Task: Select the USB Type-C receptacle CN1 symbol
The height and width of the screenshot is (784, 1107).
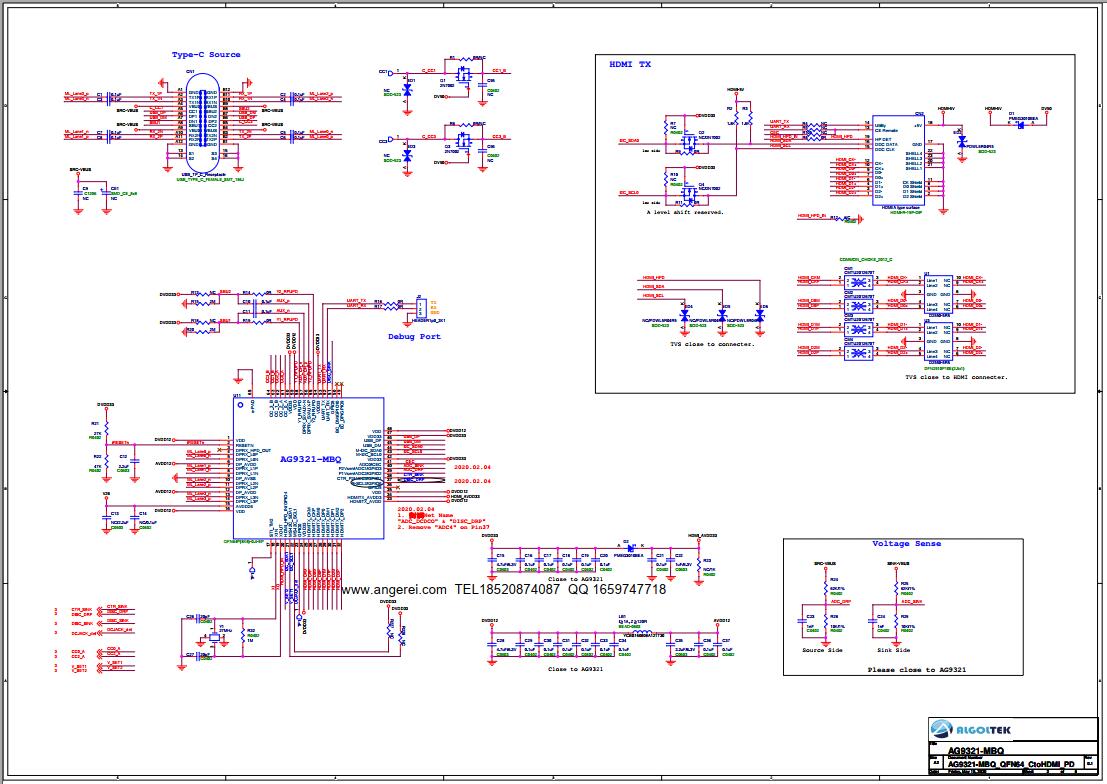Action: (x=203, y=118)
